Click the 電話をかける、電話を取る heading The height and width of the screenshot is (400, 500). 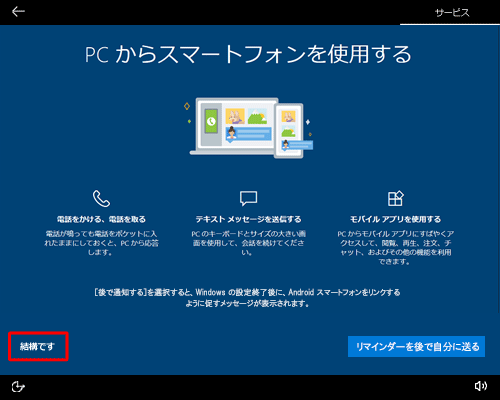coord(101,219)
